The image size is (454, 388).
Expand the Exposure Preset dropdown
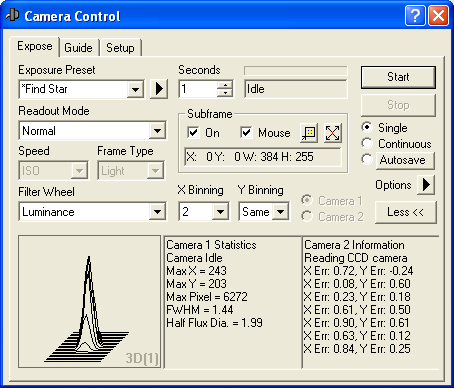(x=135, y=89)
